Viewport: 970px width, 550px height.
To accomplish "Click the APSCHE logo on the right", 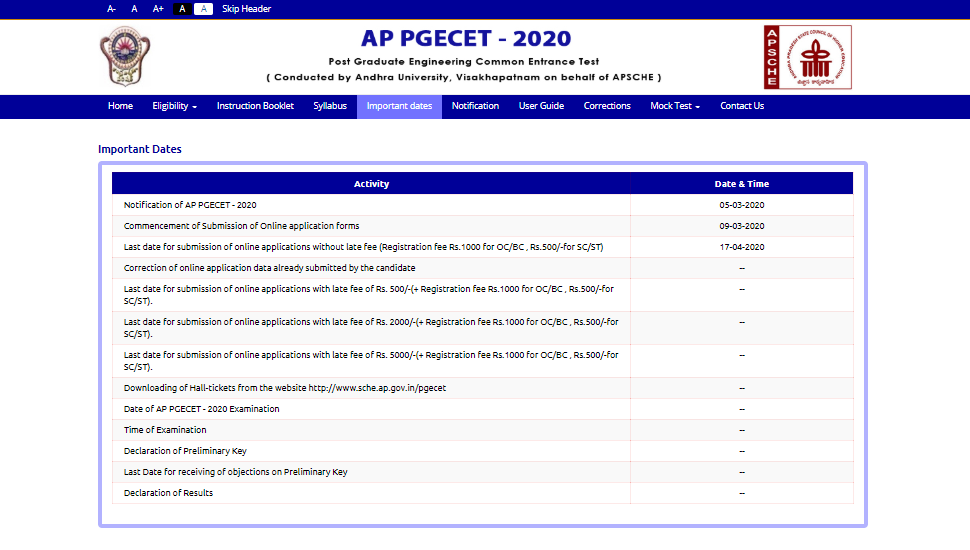I will (807, 57).
